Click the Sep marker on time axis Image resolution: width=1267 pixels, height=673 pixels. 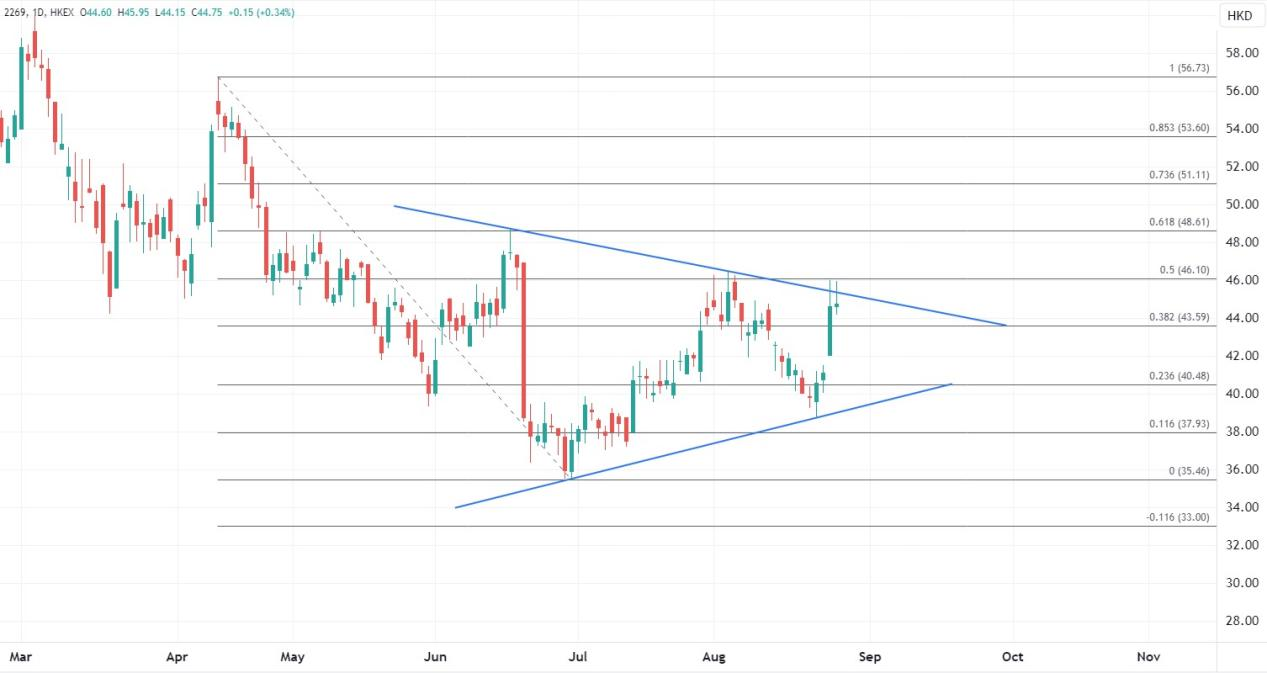click(x=868, y=657)
